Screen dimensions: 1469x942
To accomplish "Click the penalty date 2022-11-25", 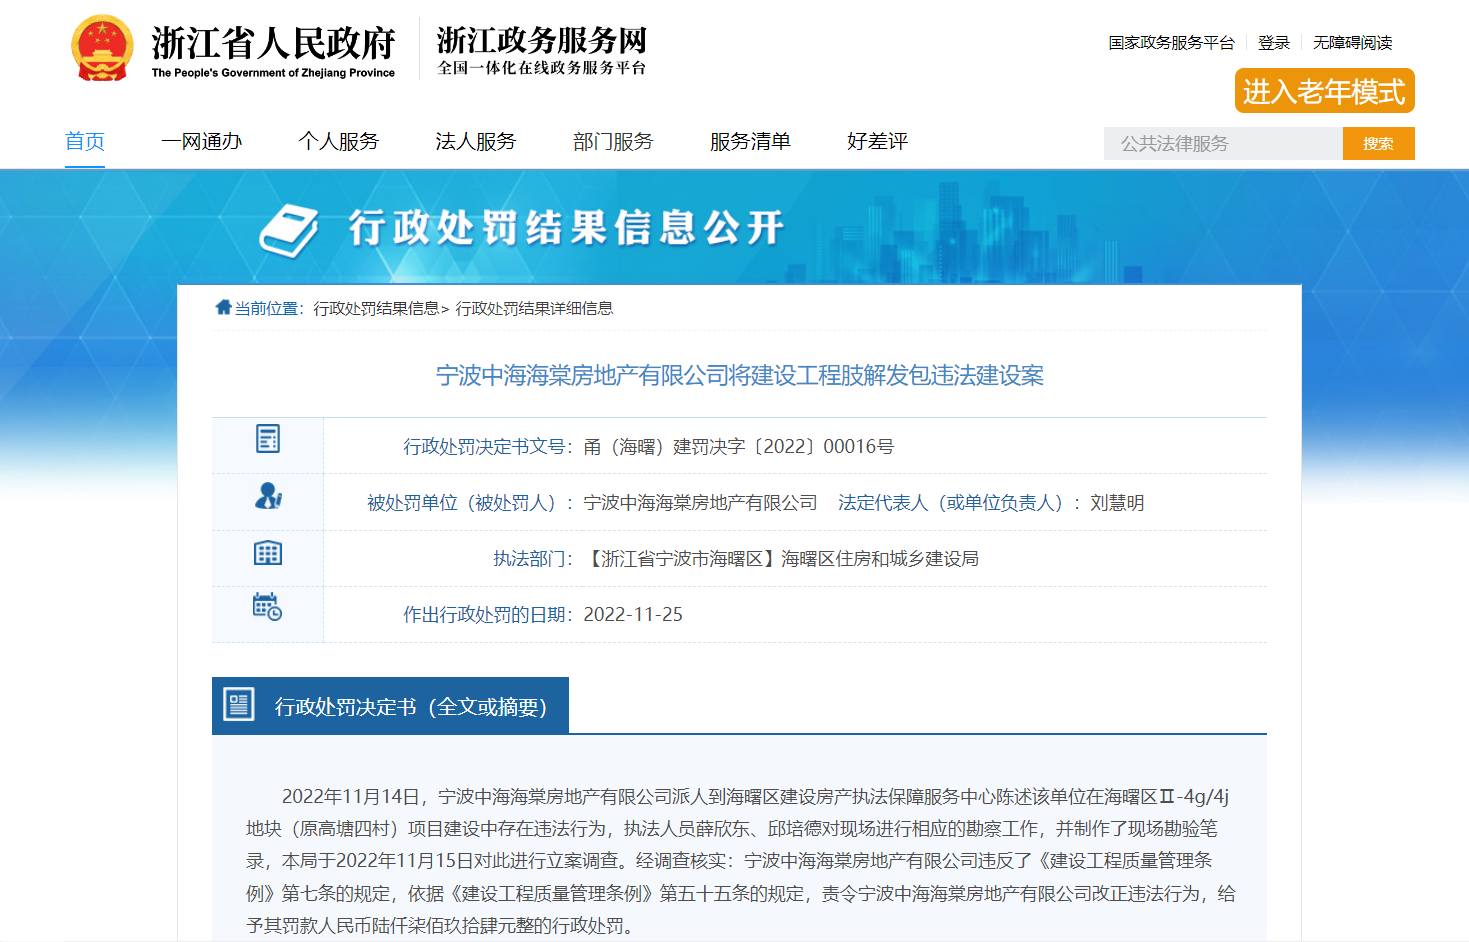I will point(633,614).
